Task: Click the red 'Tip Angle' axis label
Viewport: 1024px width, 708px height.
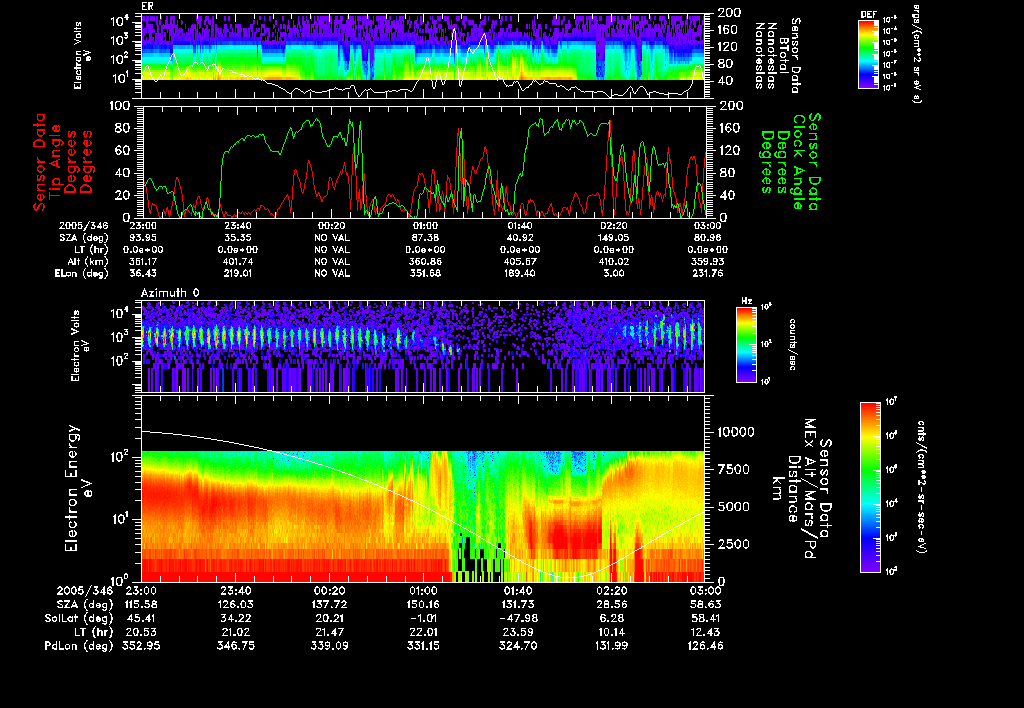Action: pyautogui.click(x=56, y=162)
